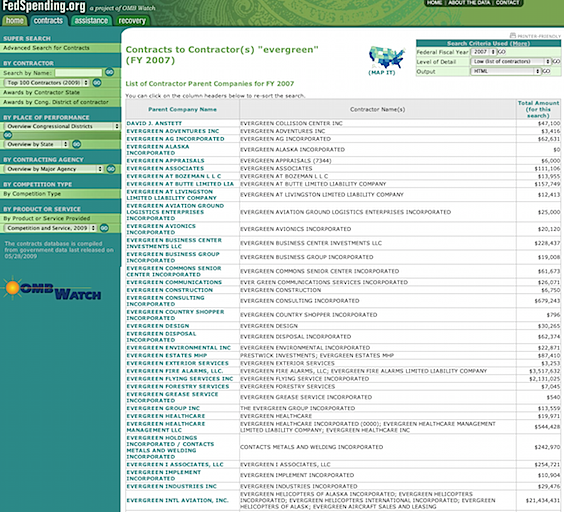Screen dimensions: 564x512
Task: Switch to the assistance tab
Action: [x=91, y=21]
